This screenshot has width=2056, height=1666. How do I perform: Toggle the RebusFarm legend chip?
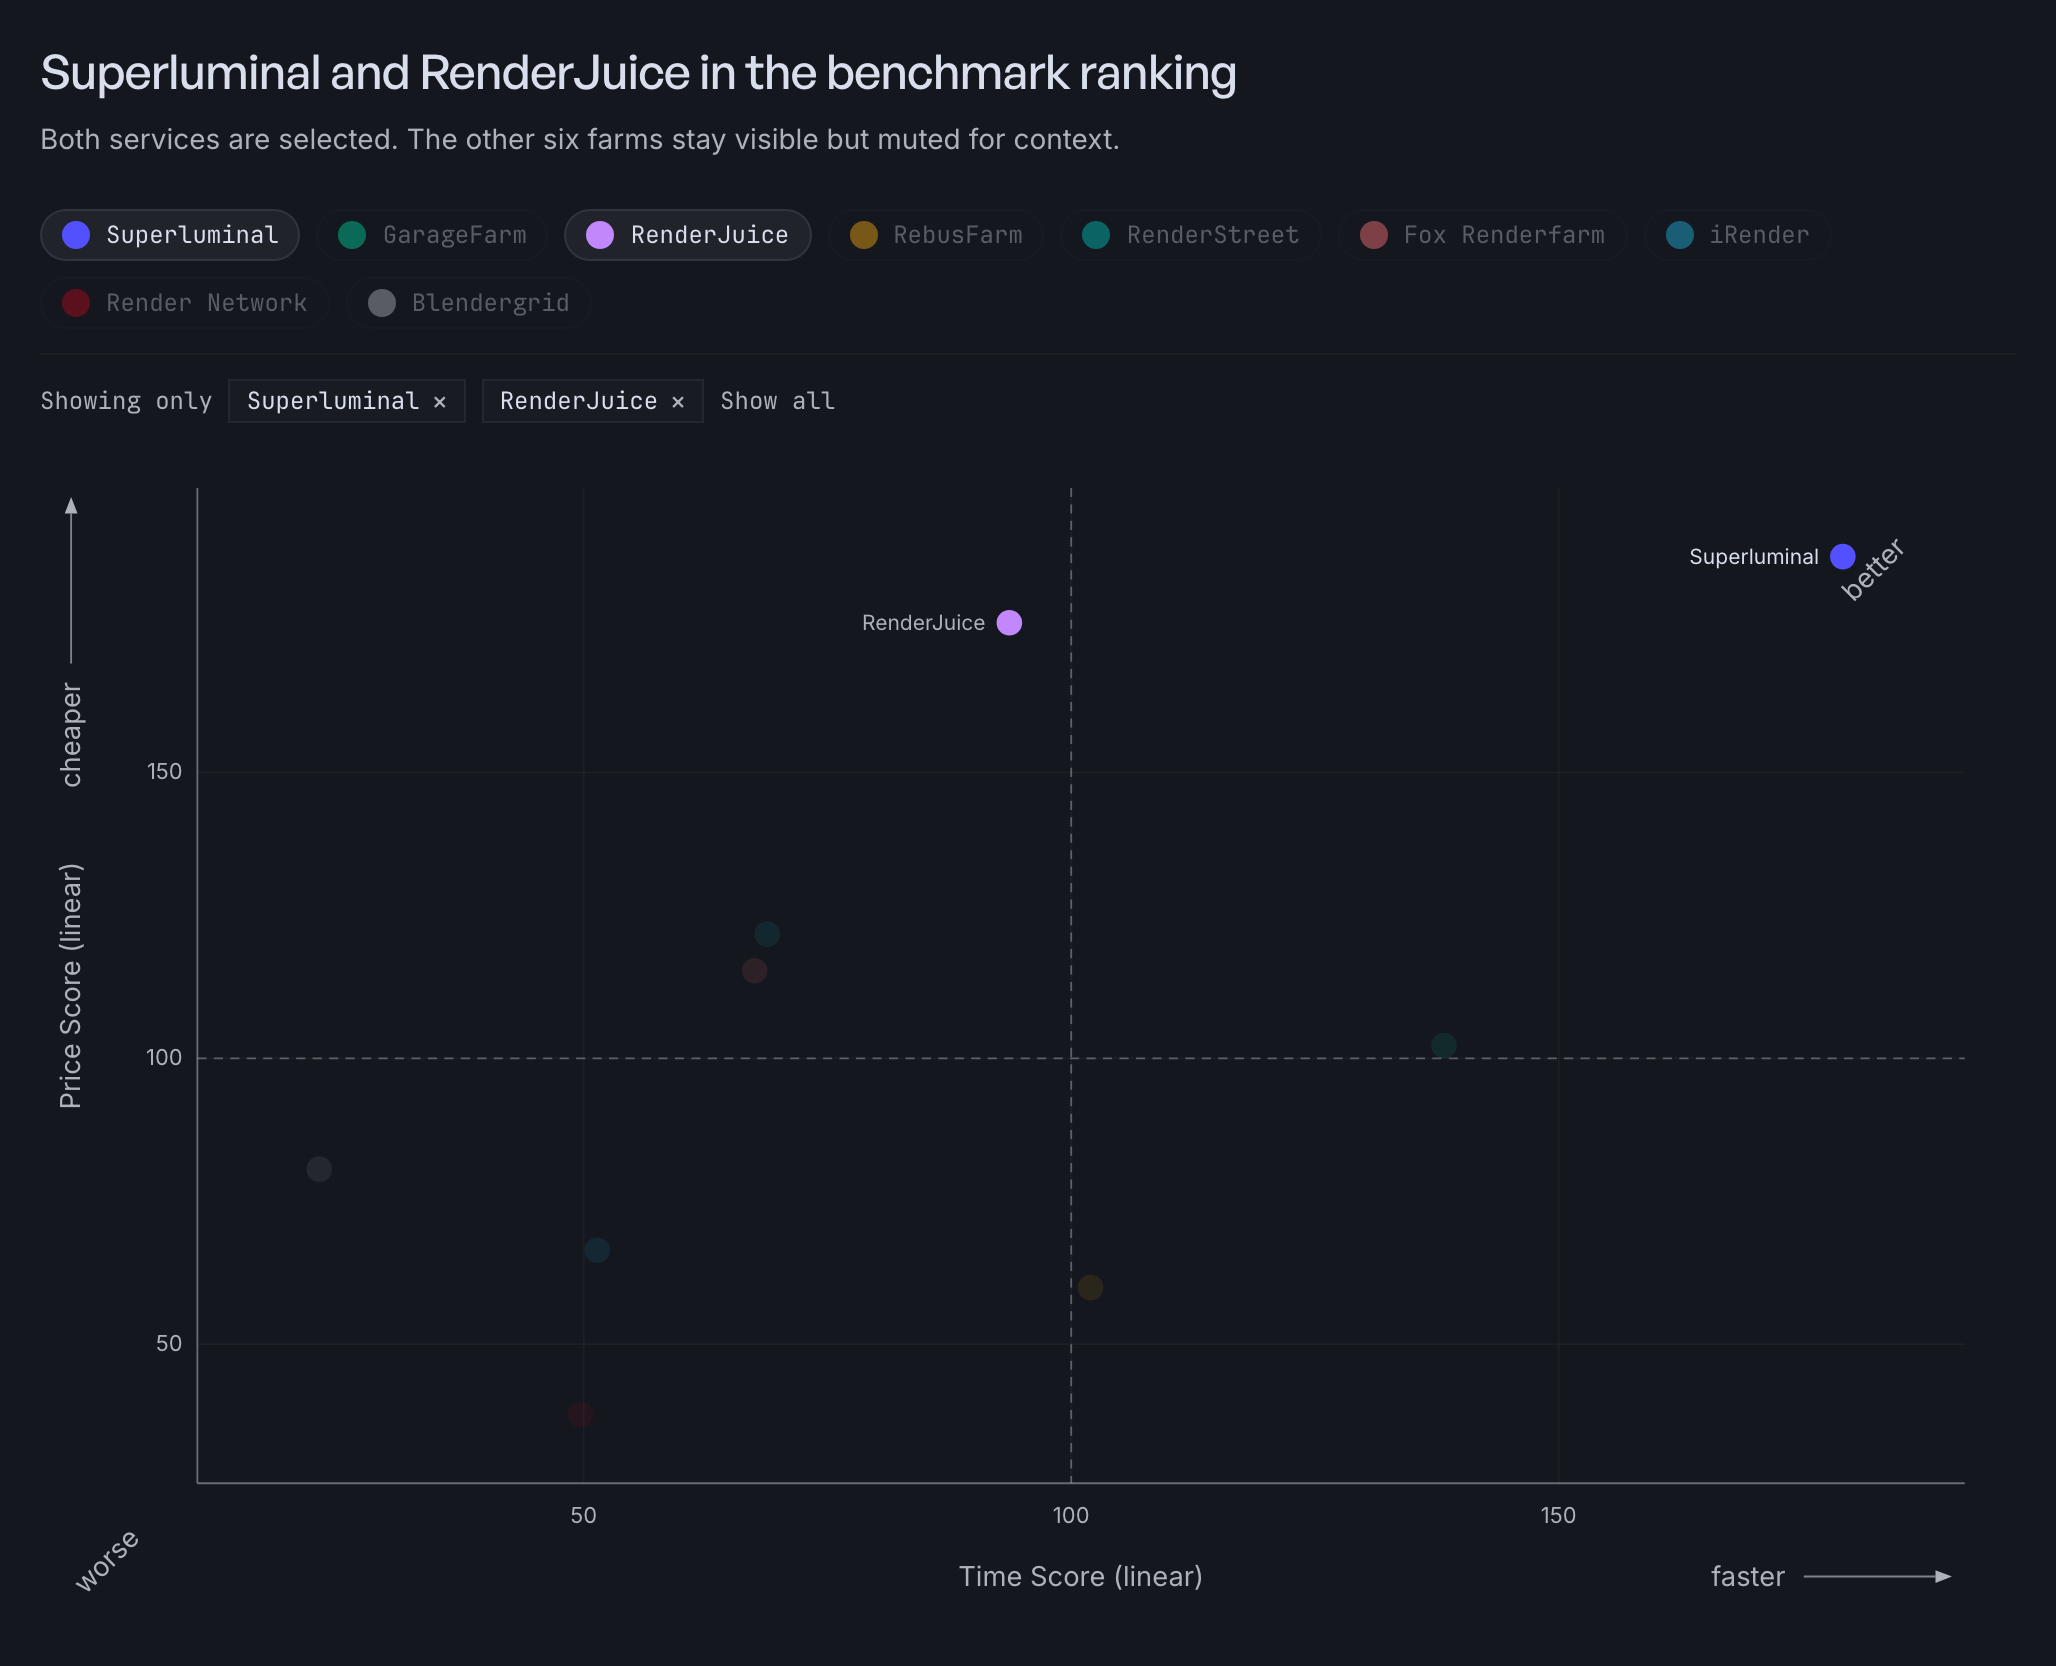coord(936,235)
